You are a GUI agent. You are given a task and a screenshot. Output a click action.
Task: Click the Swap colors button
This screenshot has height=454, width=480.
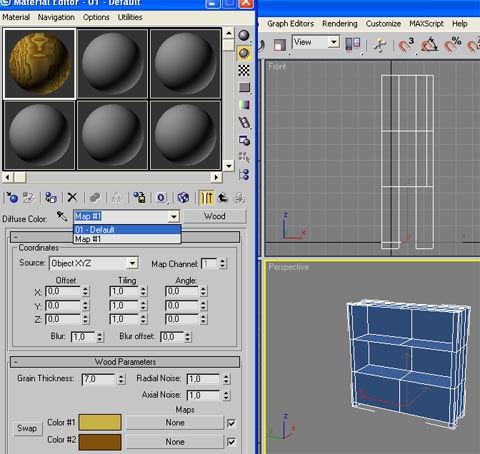point(28,428)
